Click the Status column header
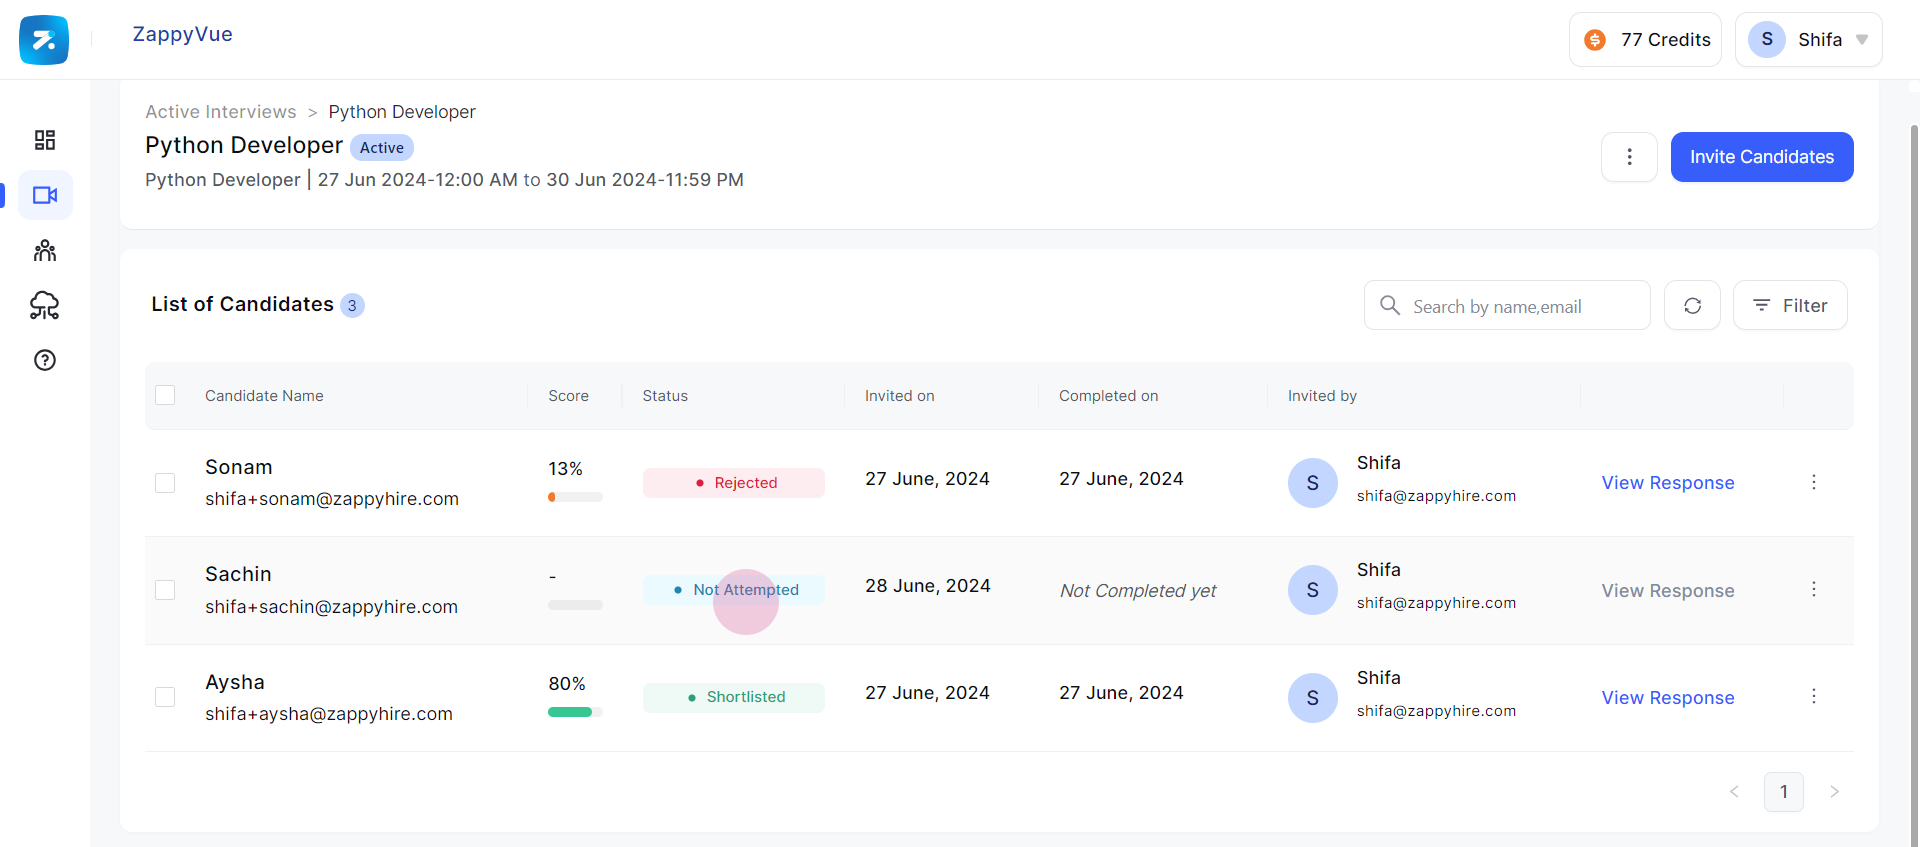1920x847 pixels. 665,396
